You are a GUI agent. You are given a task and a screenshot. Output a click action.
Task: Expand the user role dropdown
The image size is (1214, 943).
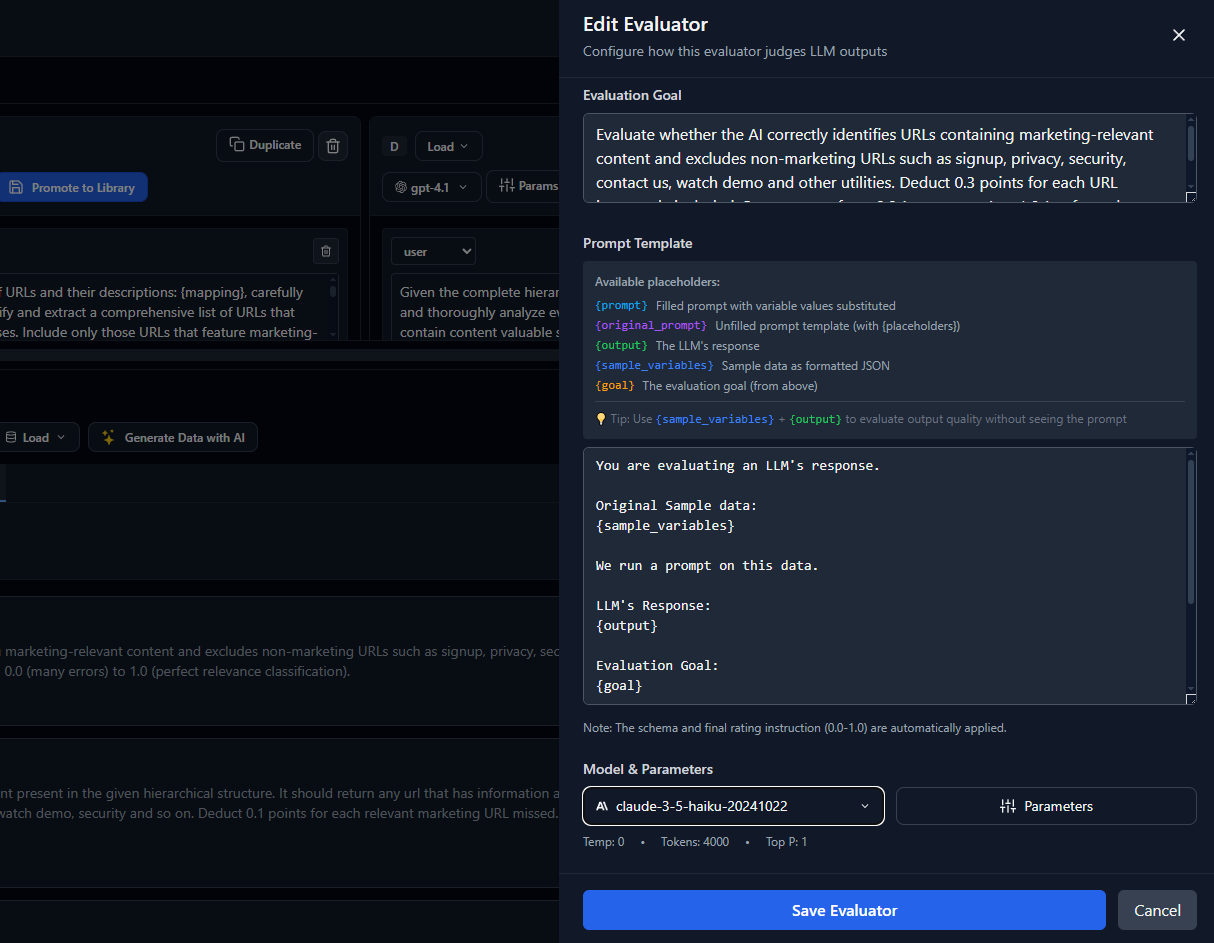433,252
